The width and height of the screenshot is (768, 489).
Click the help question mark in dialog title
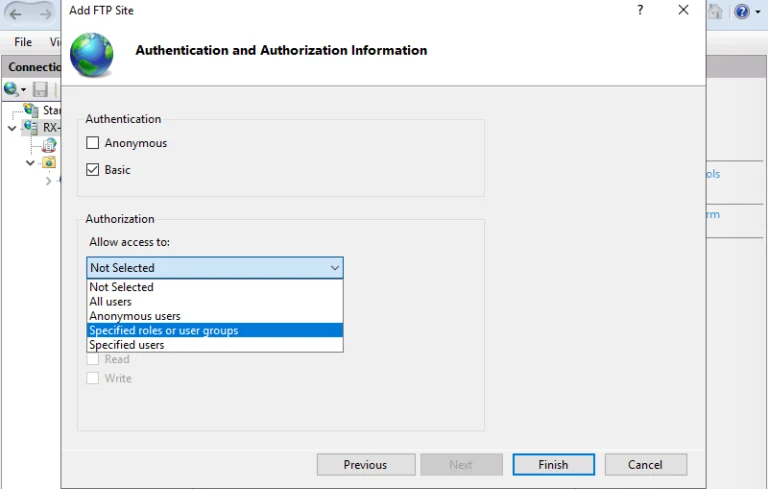640,10
